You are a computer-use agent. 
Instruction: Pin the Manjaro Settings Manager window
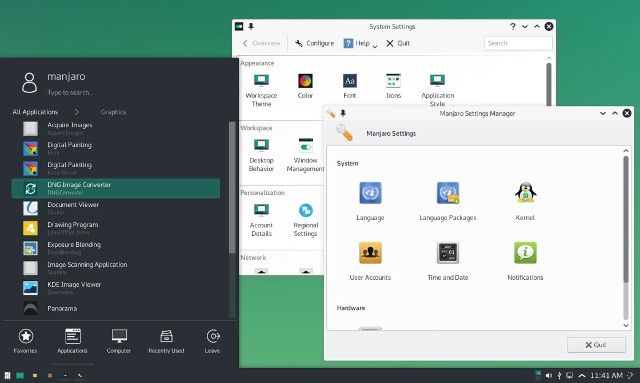343,113
